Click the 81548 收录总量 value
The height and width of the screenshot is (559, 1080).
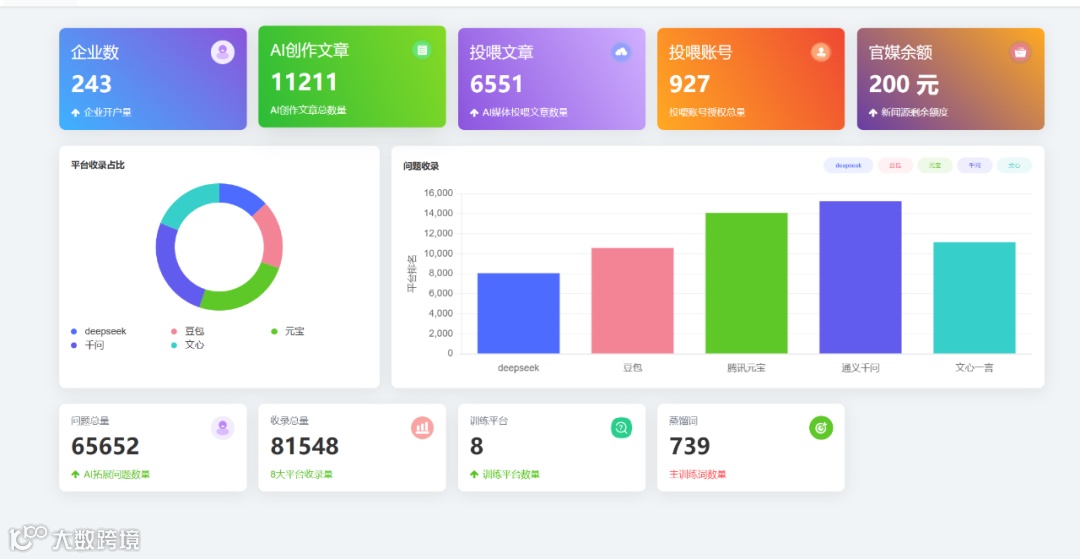304,446
